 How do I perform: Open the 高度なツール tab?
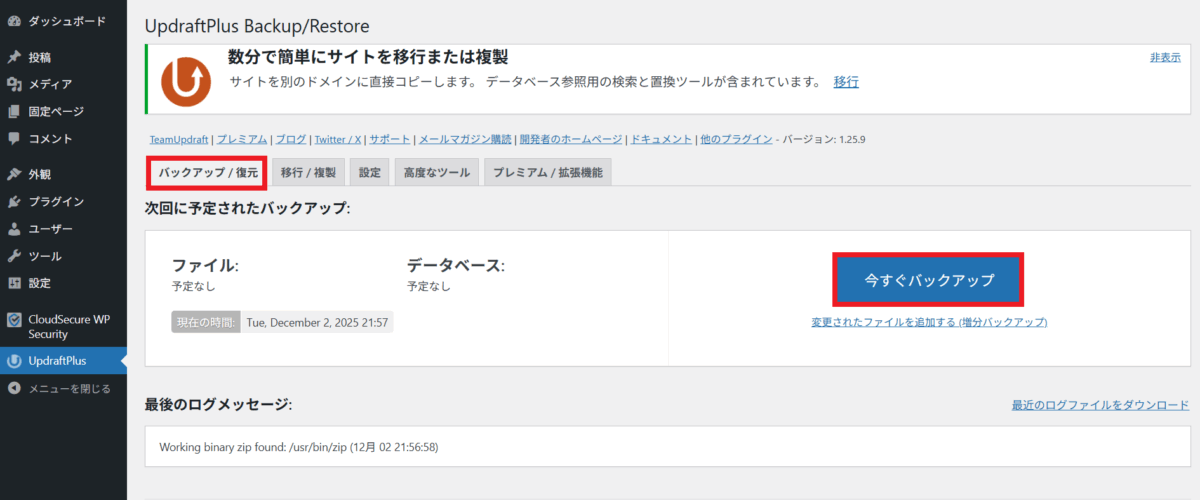[436, 172]
